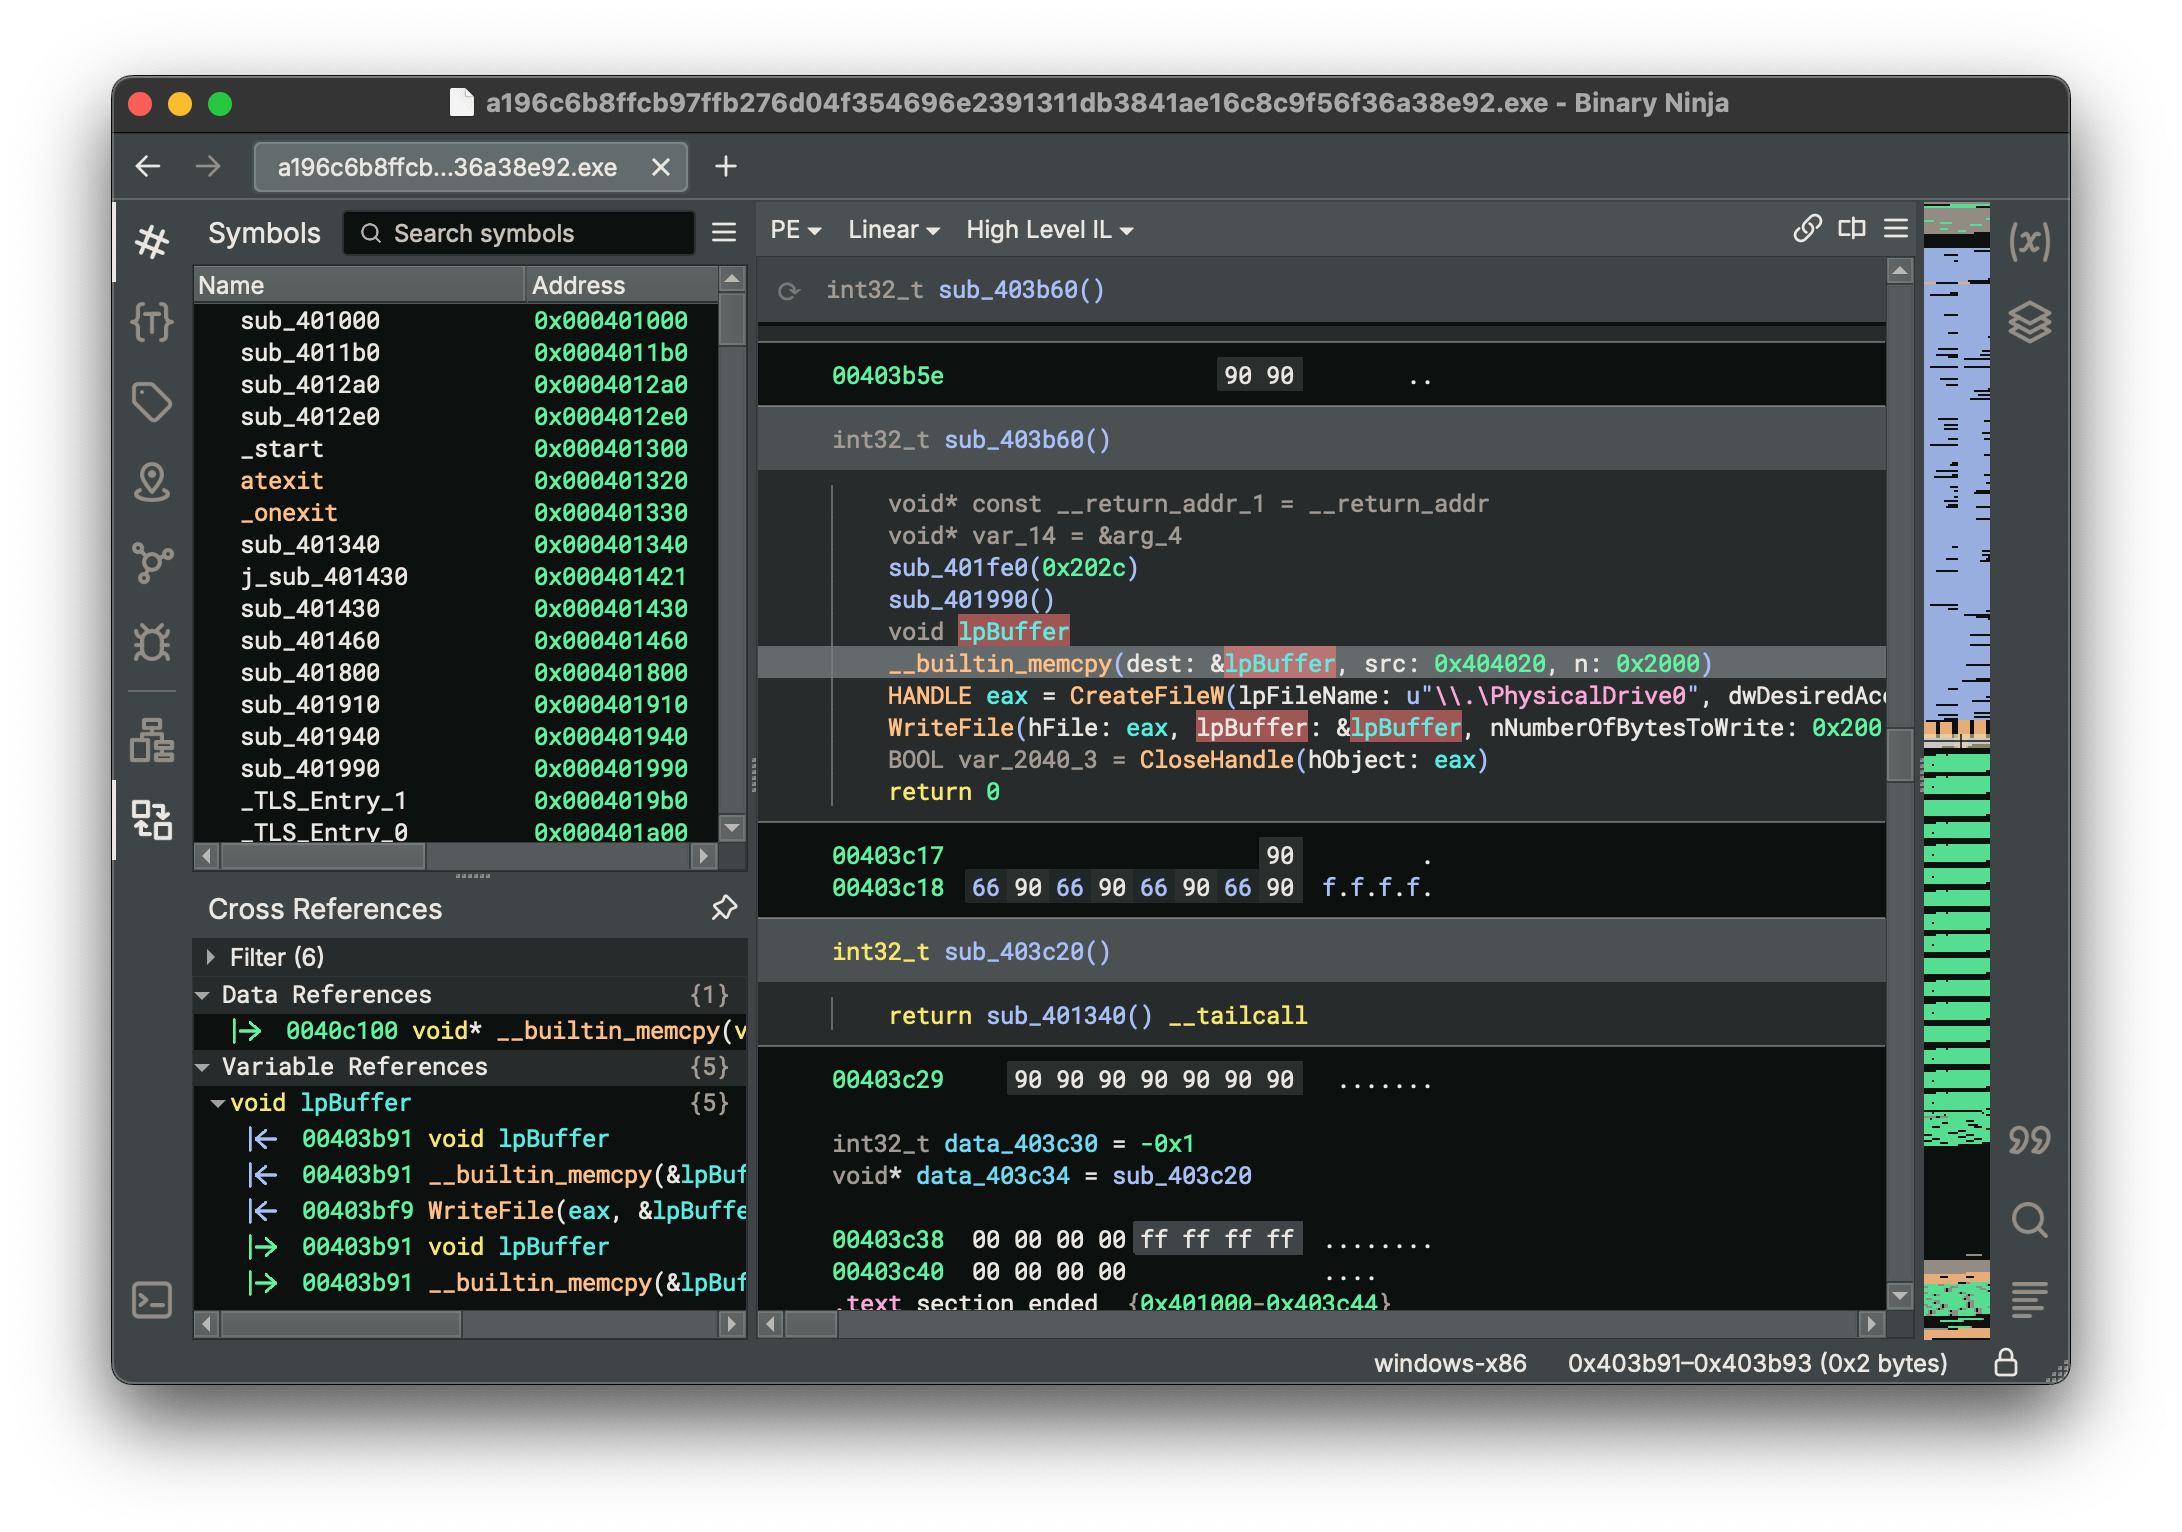Image resolution: width=2182 pixels, height=1532 pixels.
Task: Open the Stack view via layers icon
Action: tap(2030, 321)
